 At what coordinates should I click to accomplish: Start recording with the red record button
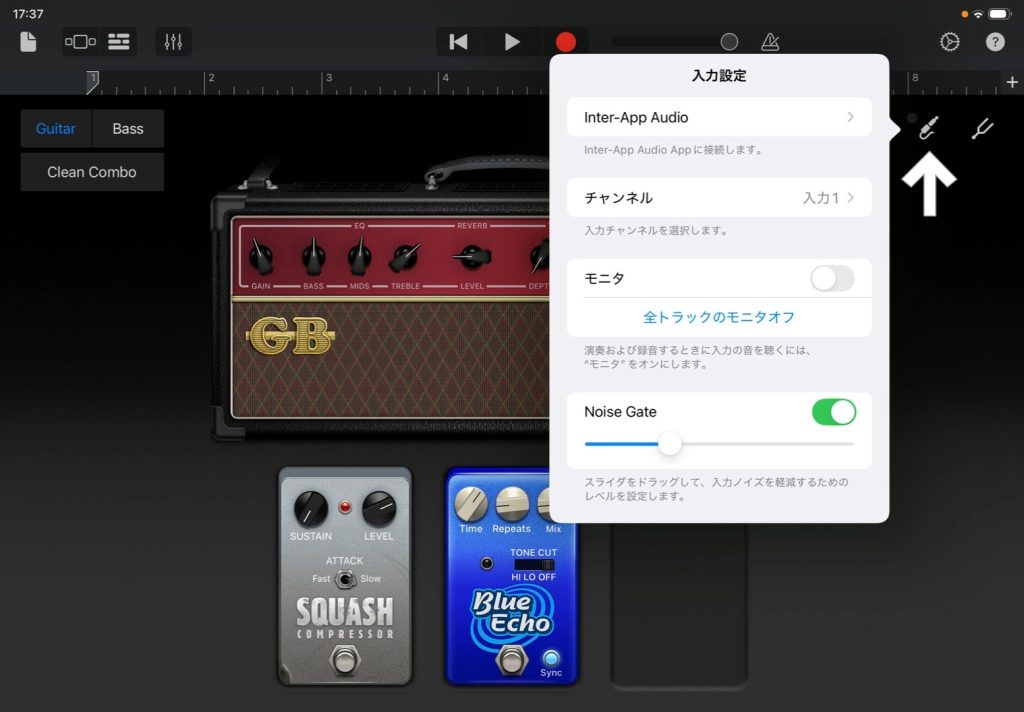pyautogui.click(x=566, y=42)
